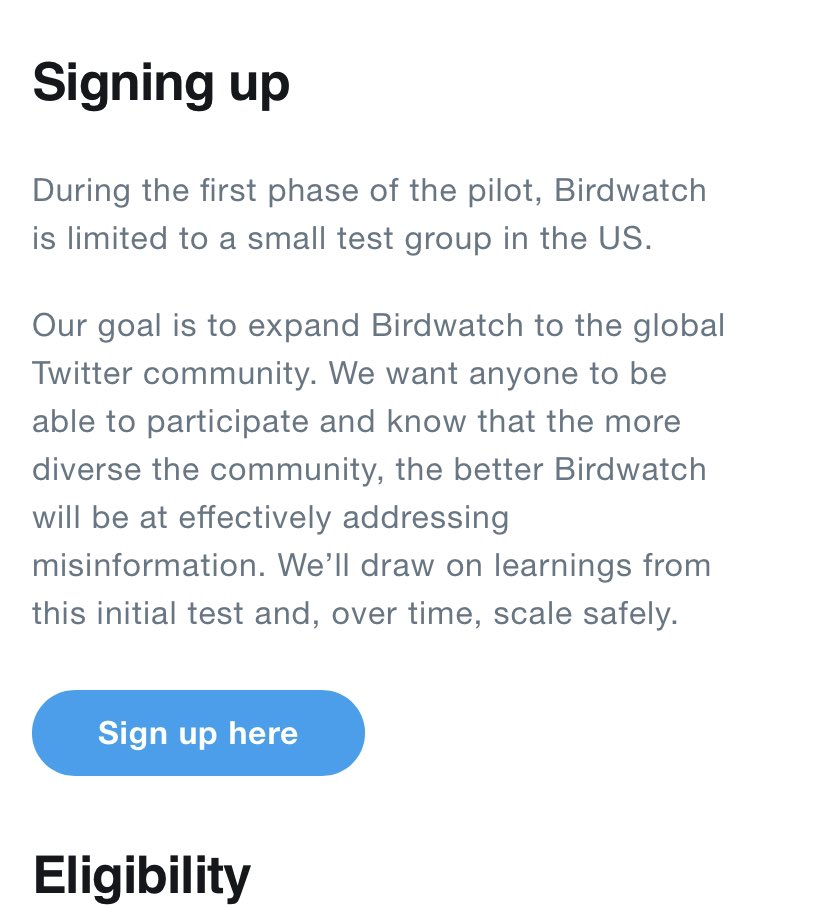Click the text 'small test group in the US'

(445, 239)
